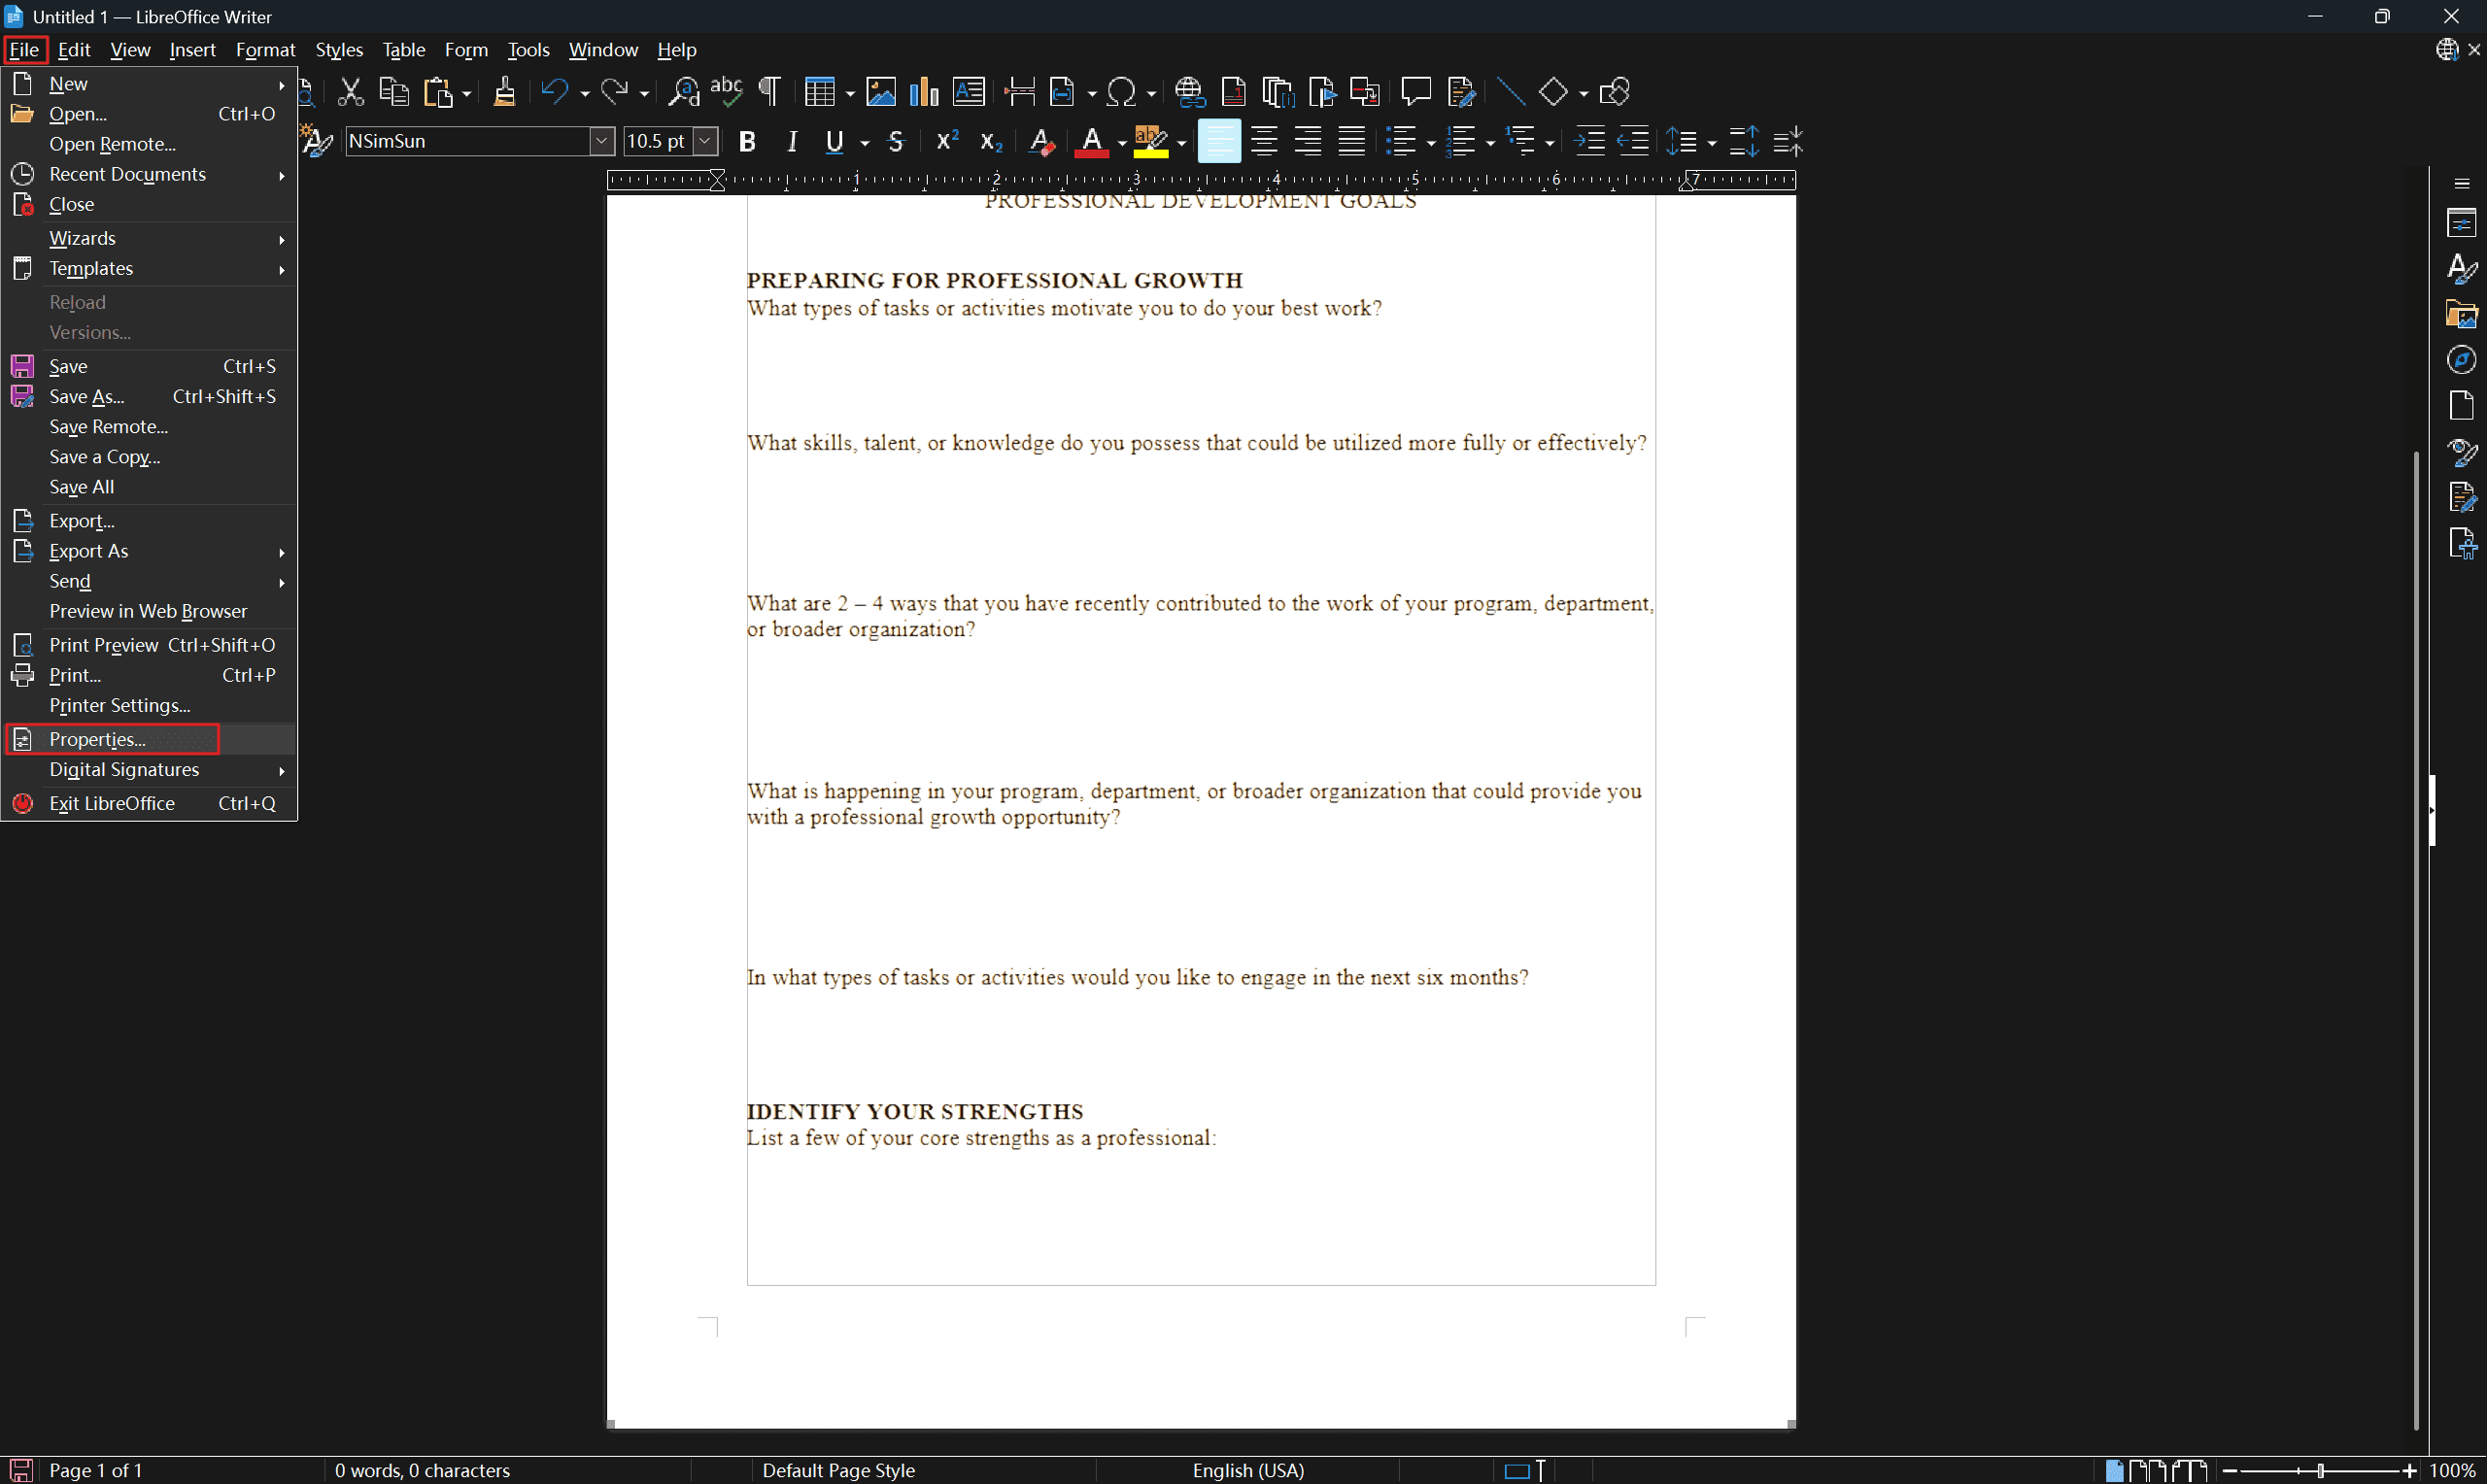Expand the font color dropdown arrow
Image resolution: width=2487 pixels, height=1484 pixels.
pos(1122,143)
